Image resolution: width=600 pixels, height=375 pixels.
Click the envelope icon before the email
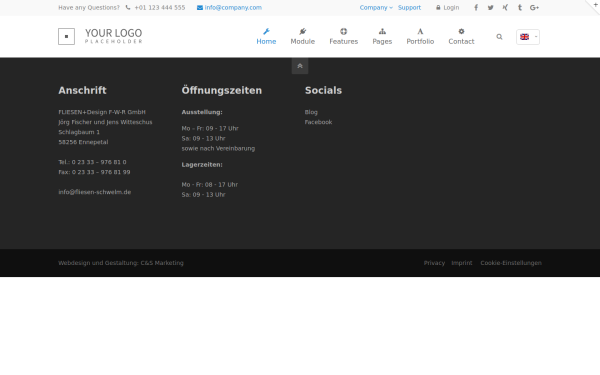[200, 8]
